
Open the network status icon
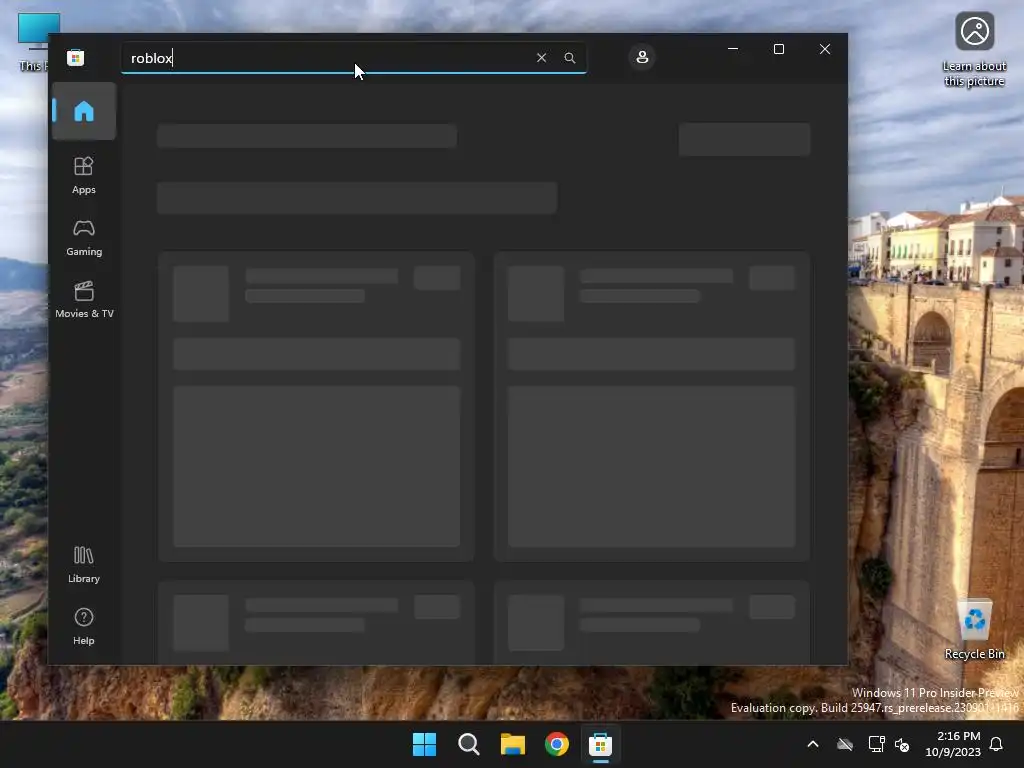point(876,744)
